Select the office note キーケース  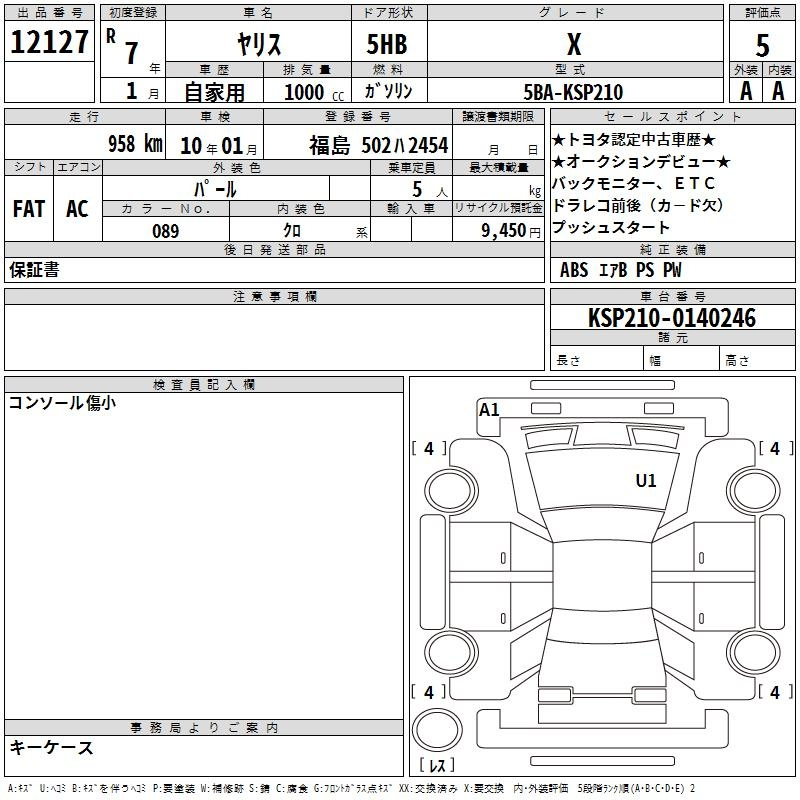point(51,747)
